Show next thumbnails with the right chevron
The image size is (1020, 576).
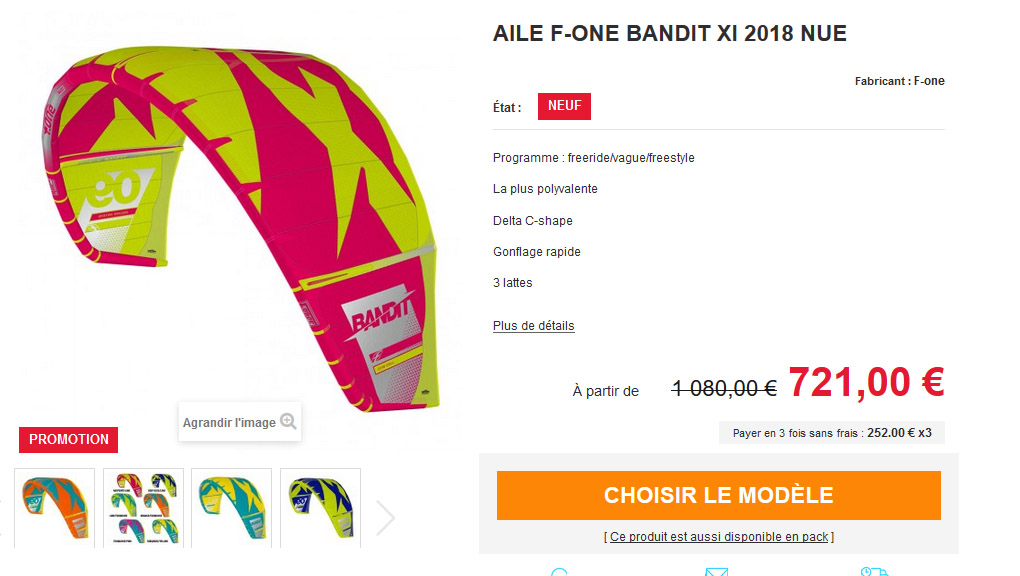[x=385, y=517]
